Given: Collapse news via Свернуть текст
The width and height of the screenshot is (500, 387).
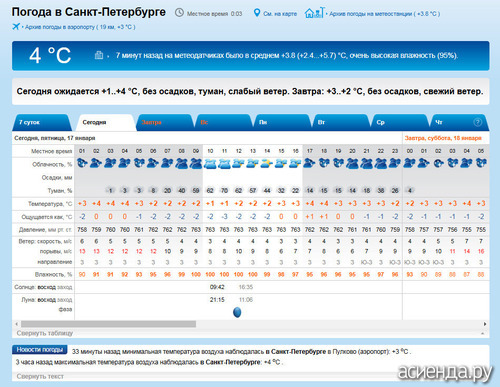Looking at the screenshot, I should click(40, 376).
